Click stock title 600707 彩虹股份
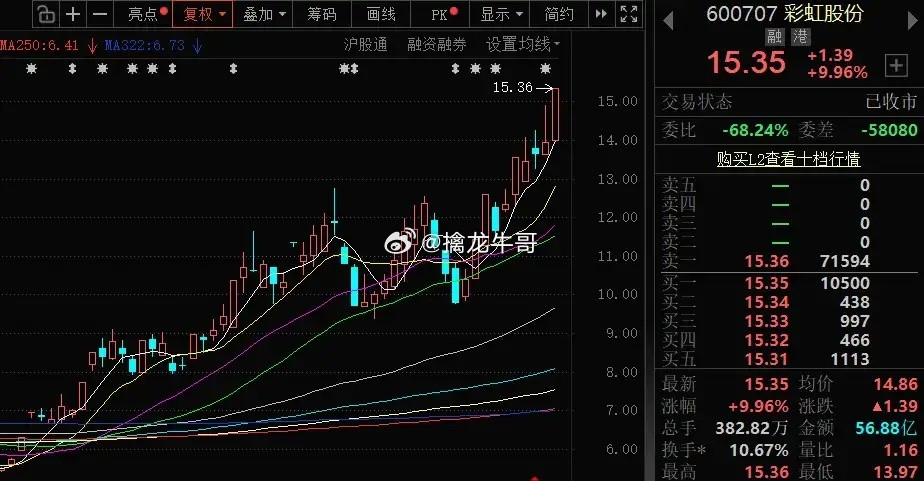 [x=785, y=14]
